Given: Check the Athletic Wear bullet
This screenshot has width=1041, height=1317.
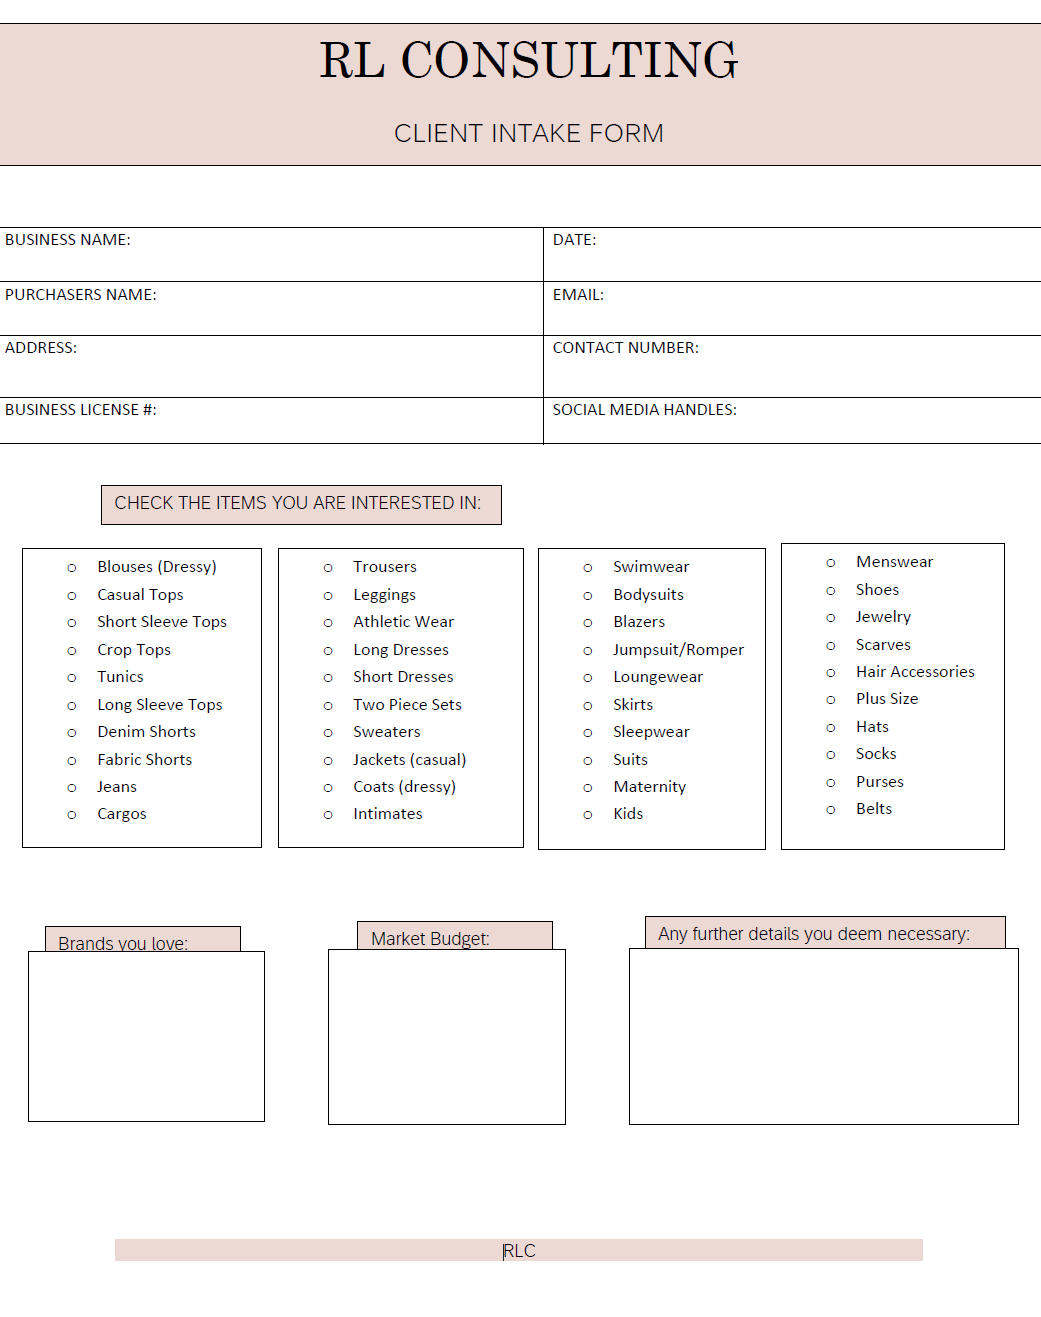Looking at the screenshot, I should (328, 623).
